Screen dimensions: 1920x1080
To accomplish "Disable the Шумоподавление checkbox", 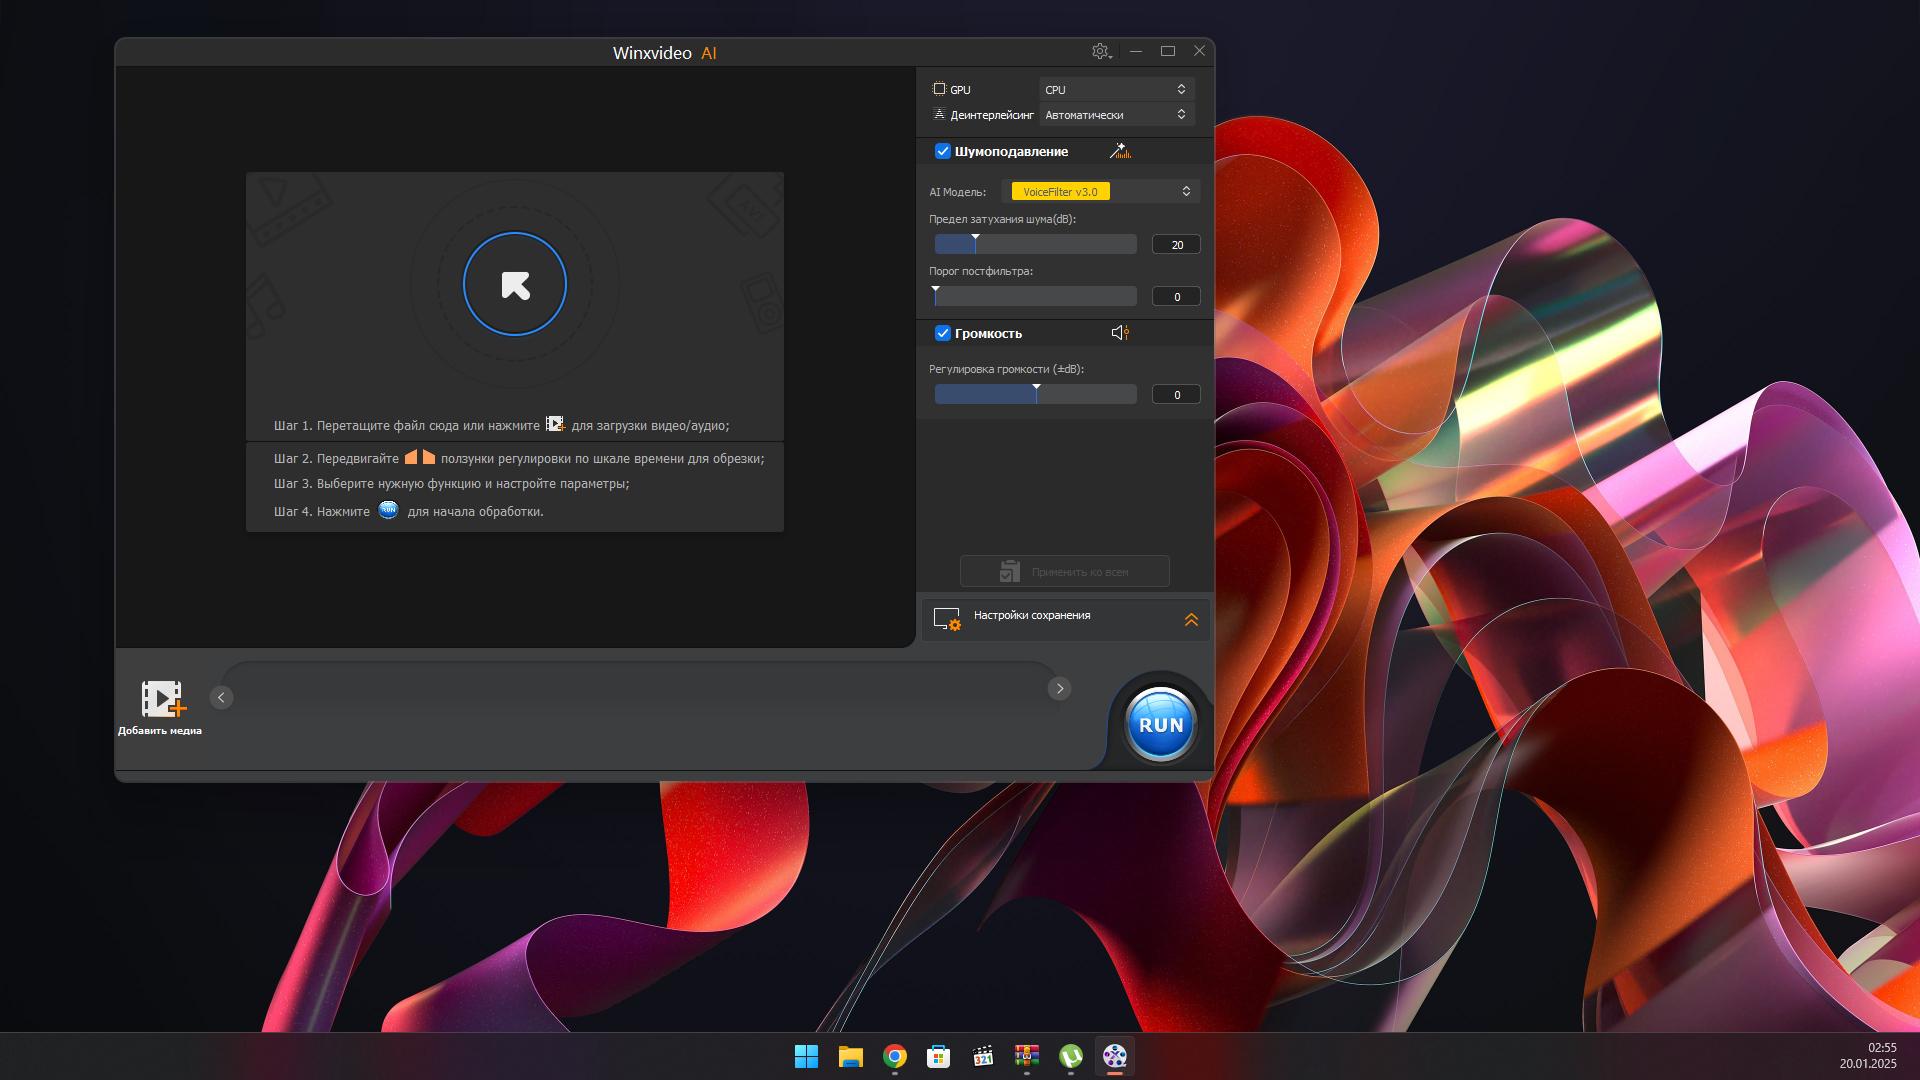I will pos(942,151).
